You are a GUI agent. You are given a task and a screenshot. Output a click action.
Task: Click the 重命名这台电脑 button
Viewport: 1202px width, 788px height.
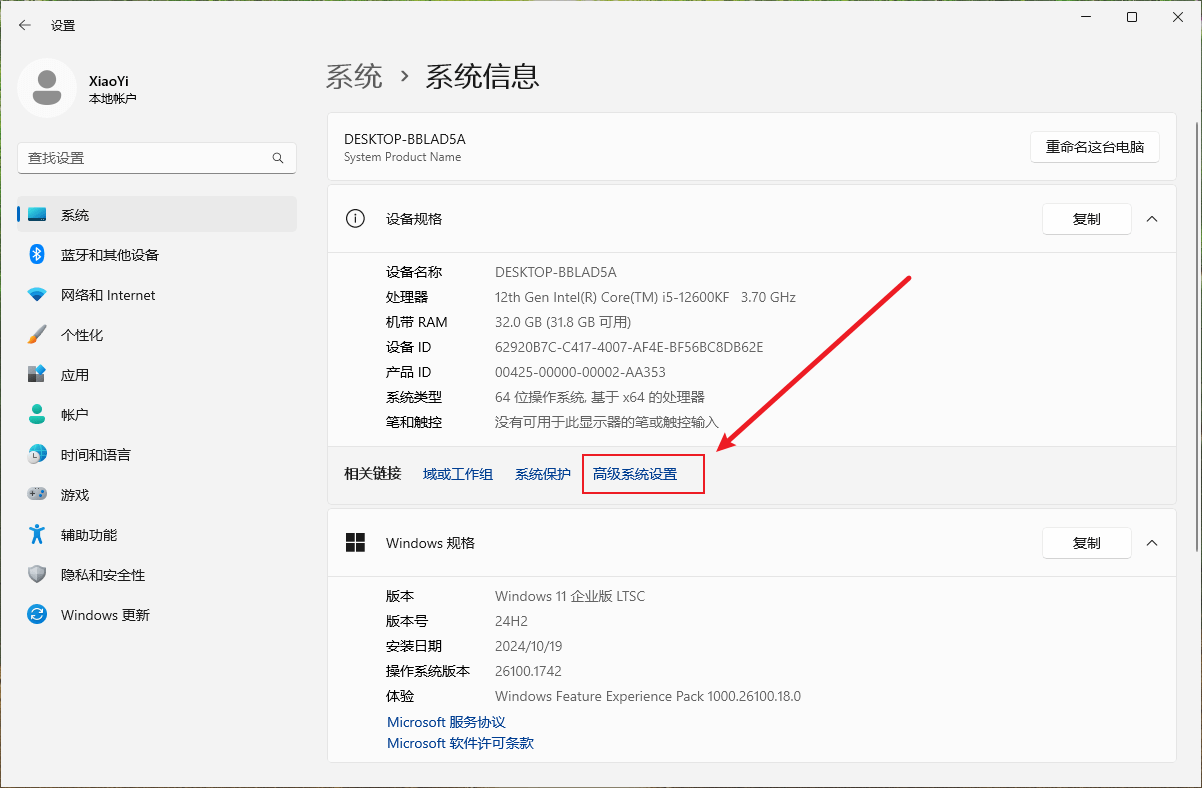pyautogui.click(x=1094, y=146)
